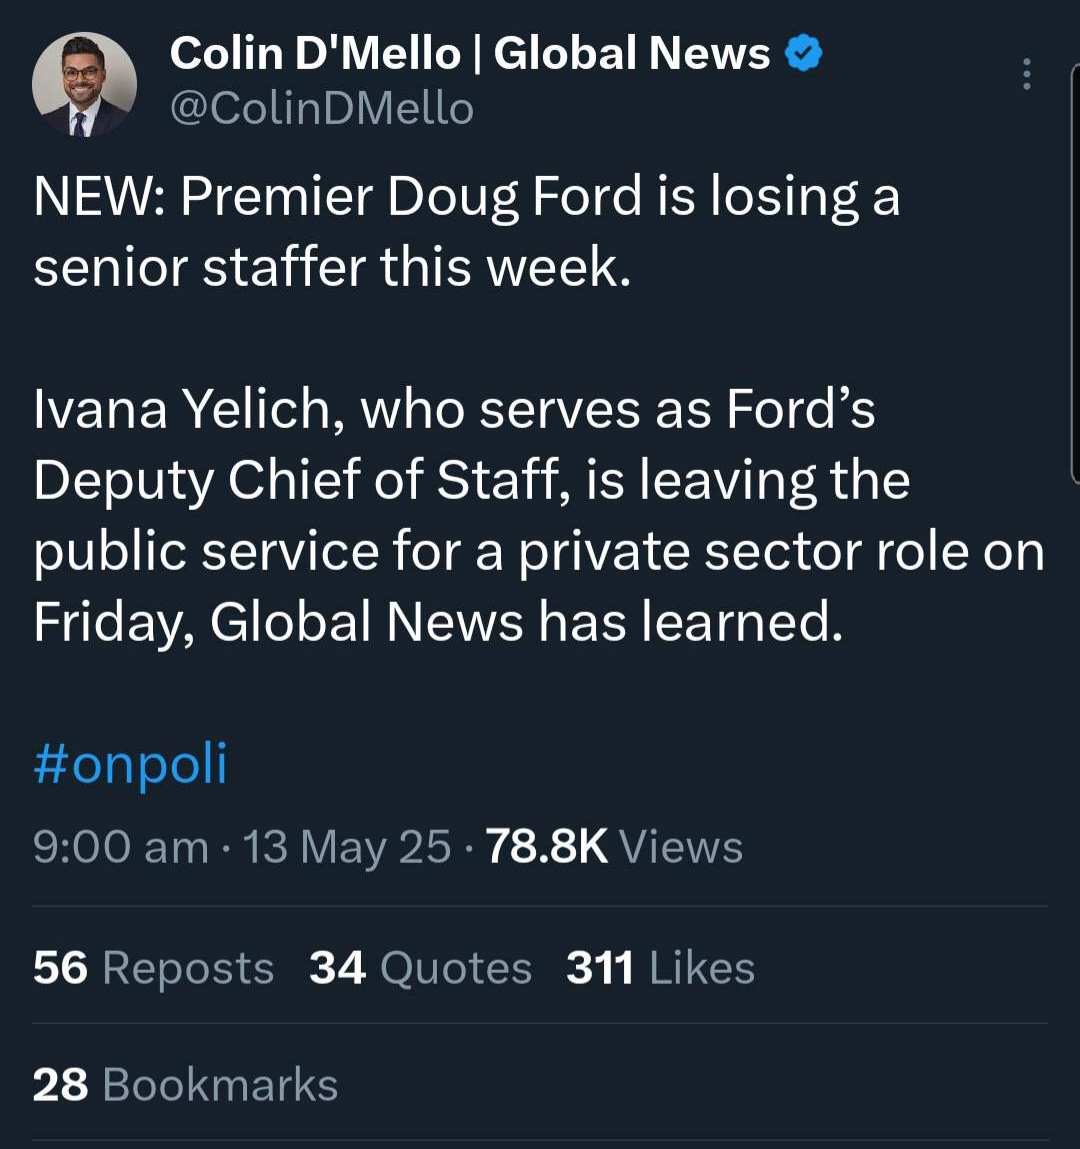The width and height of the screenshot is (1080, 1149).
Task: Click the 9:00 am timestamp
Action: [120, 847]
